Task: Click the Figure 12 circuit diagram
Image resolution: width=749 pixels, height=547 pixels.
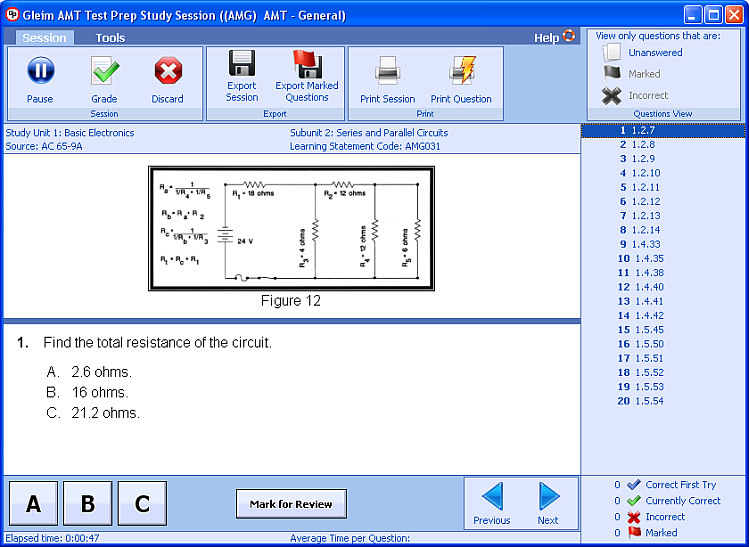Action: click(291, 229)
